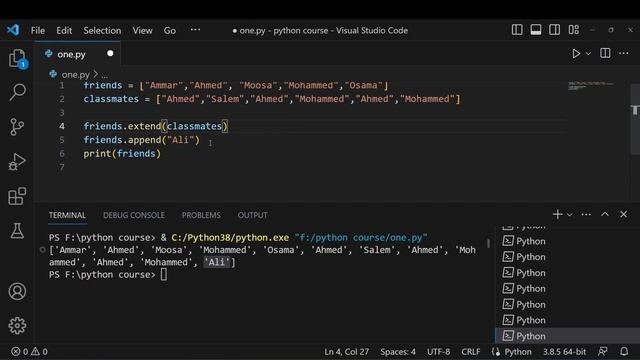640x360 pixels.
Task: Click the terminal output scrollbar
Action: point(488,243)
